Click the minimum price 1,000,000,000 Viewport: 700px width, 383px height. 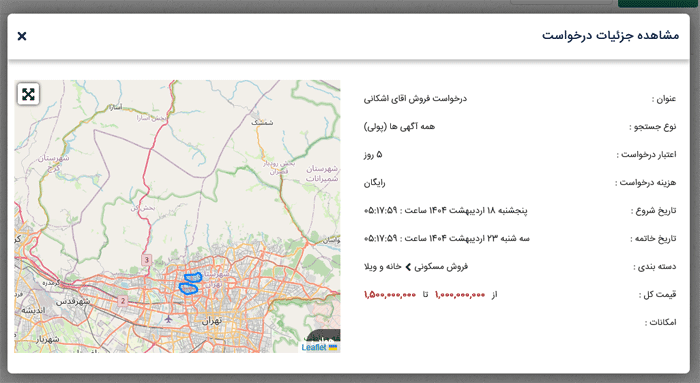click(460, 295)
